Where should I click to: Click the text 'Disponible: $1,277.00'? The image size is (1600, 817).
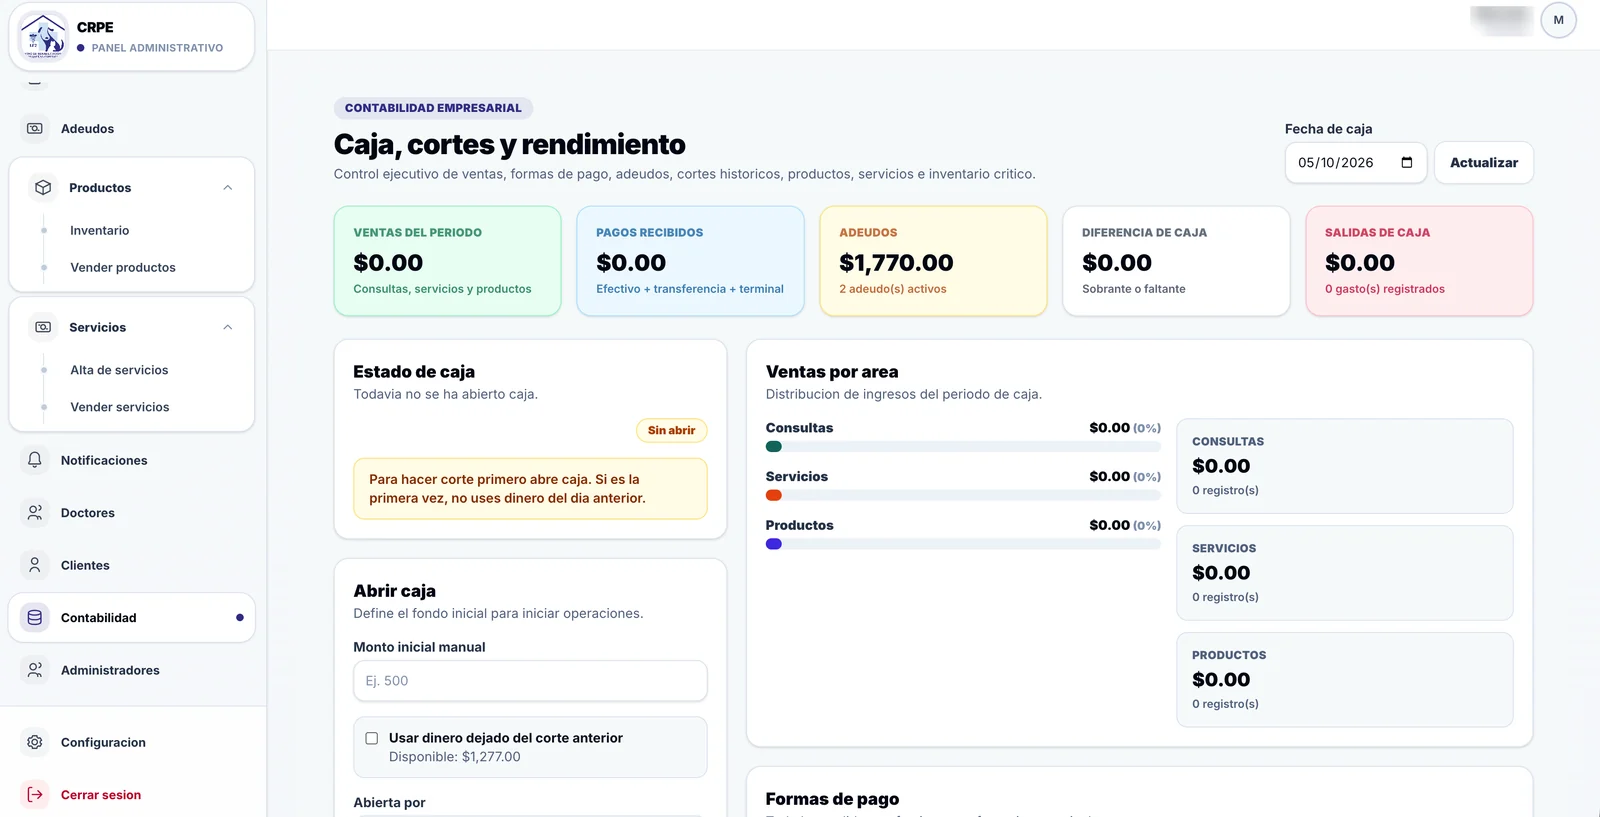tap(455, 757)
